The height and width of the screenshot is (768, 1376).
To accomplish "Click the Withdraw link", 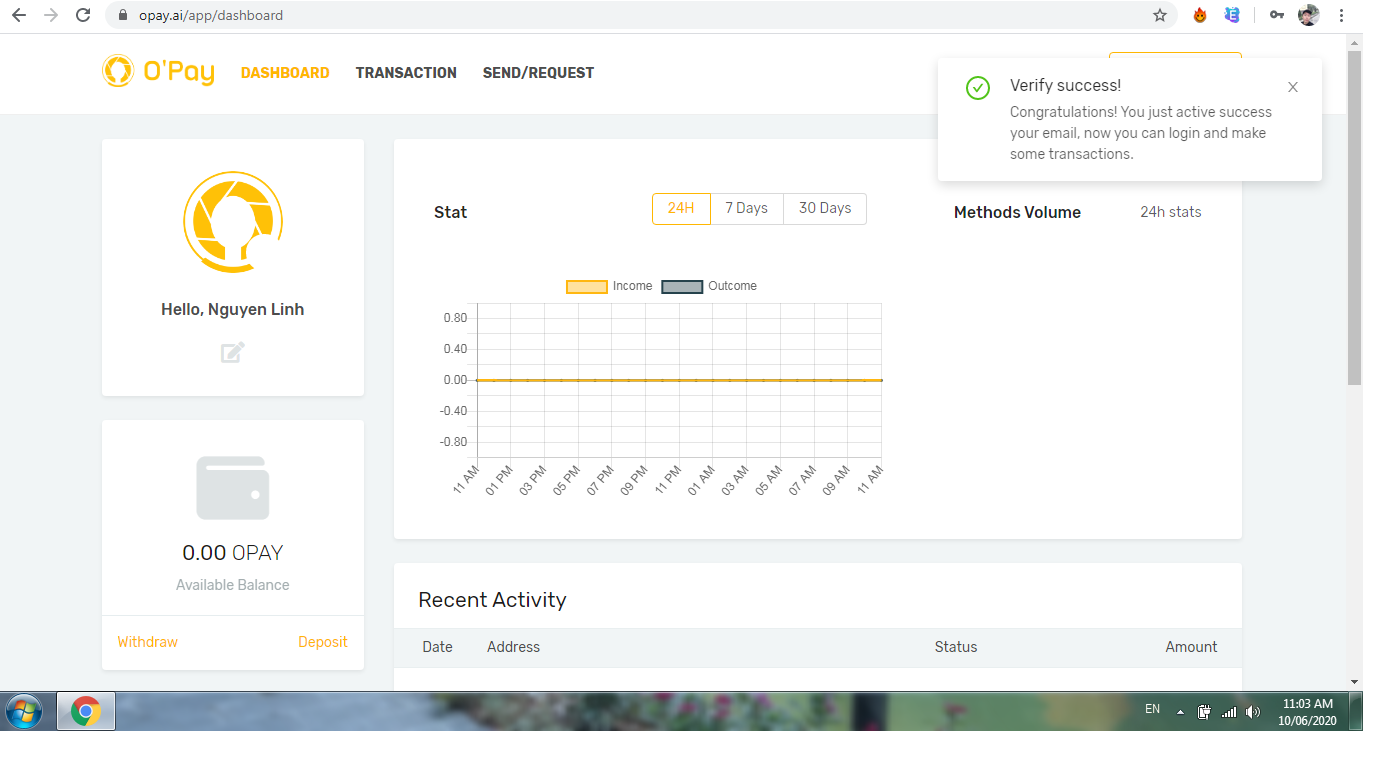I will click(147, 642).
